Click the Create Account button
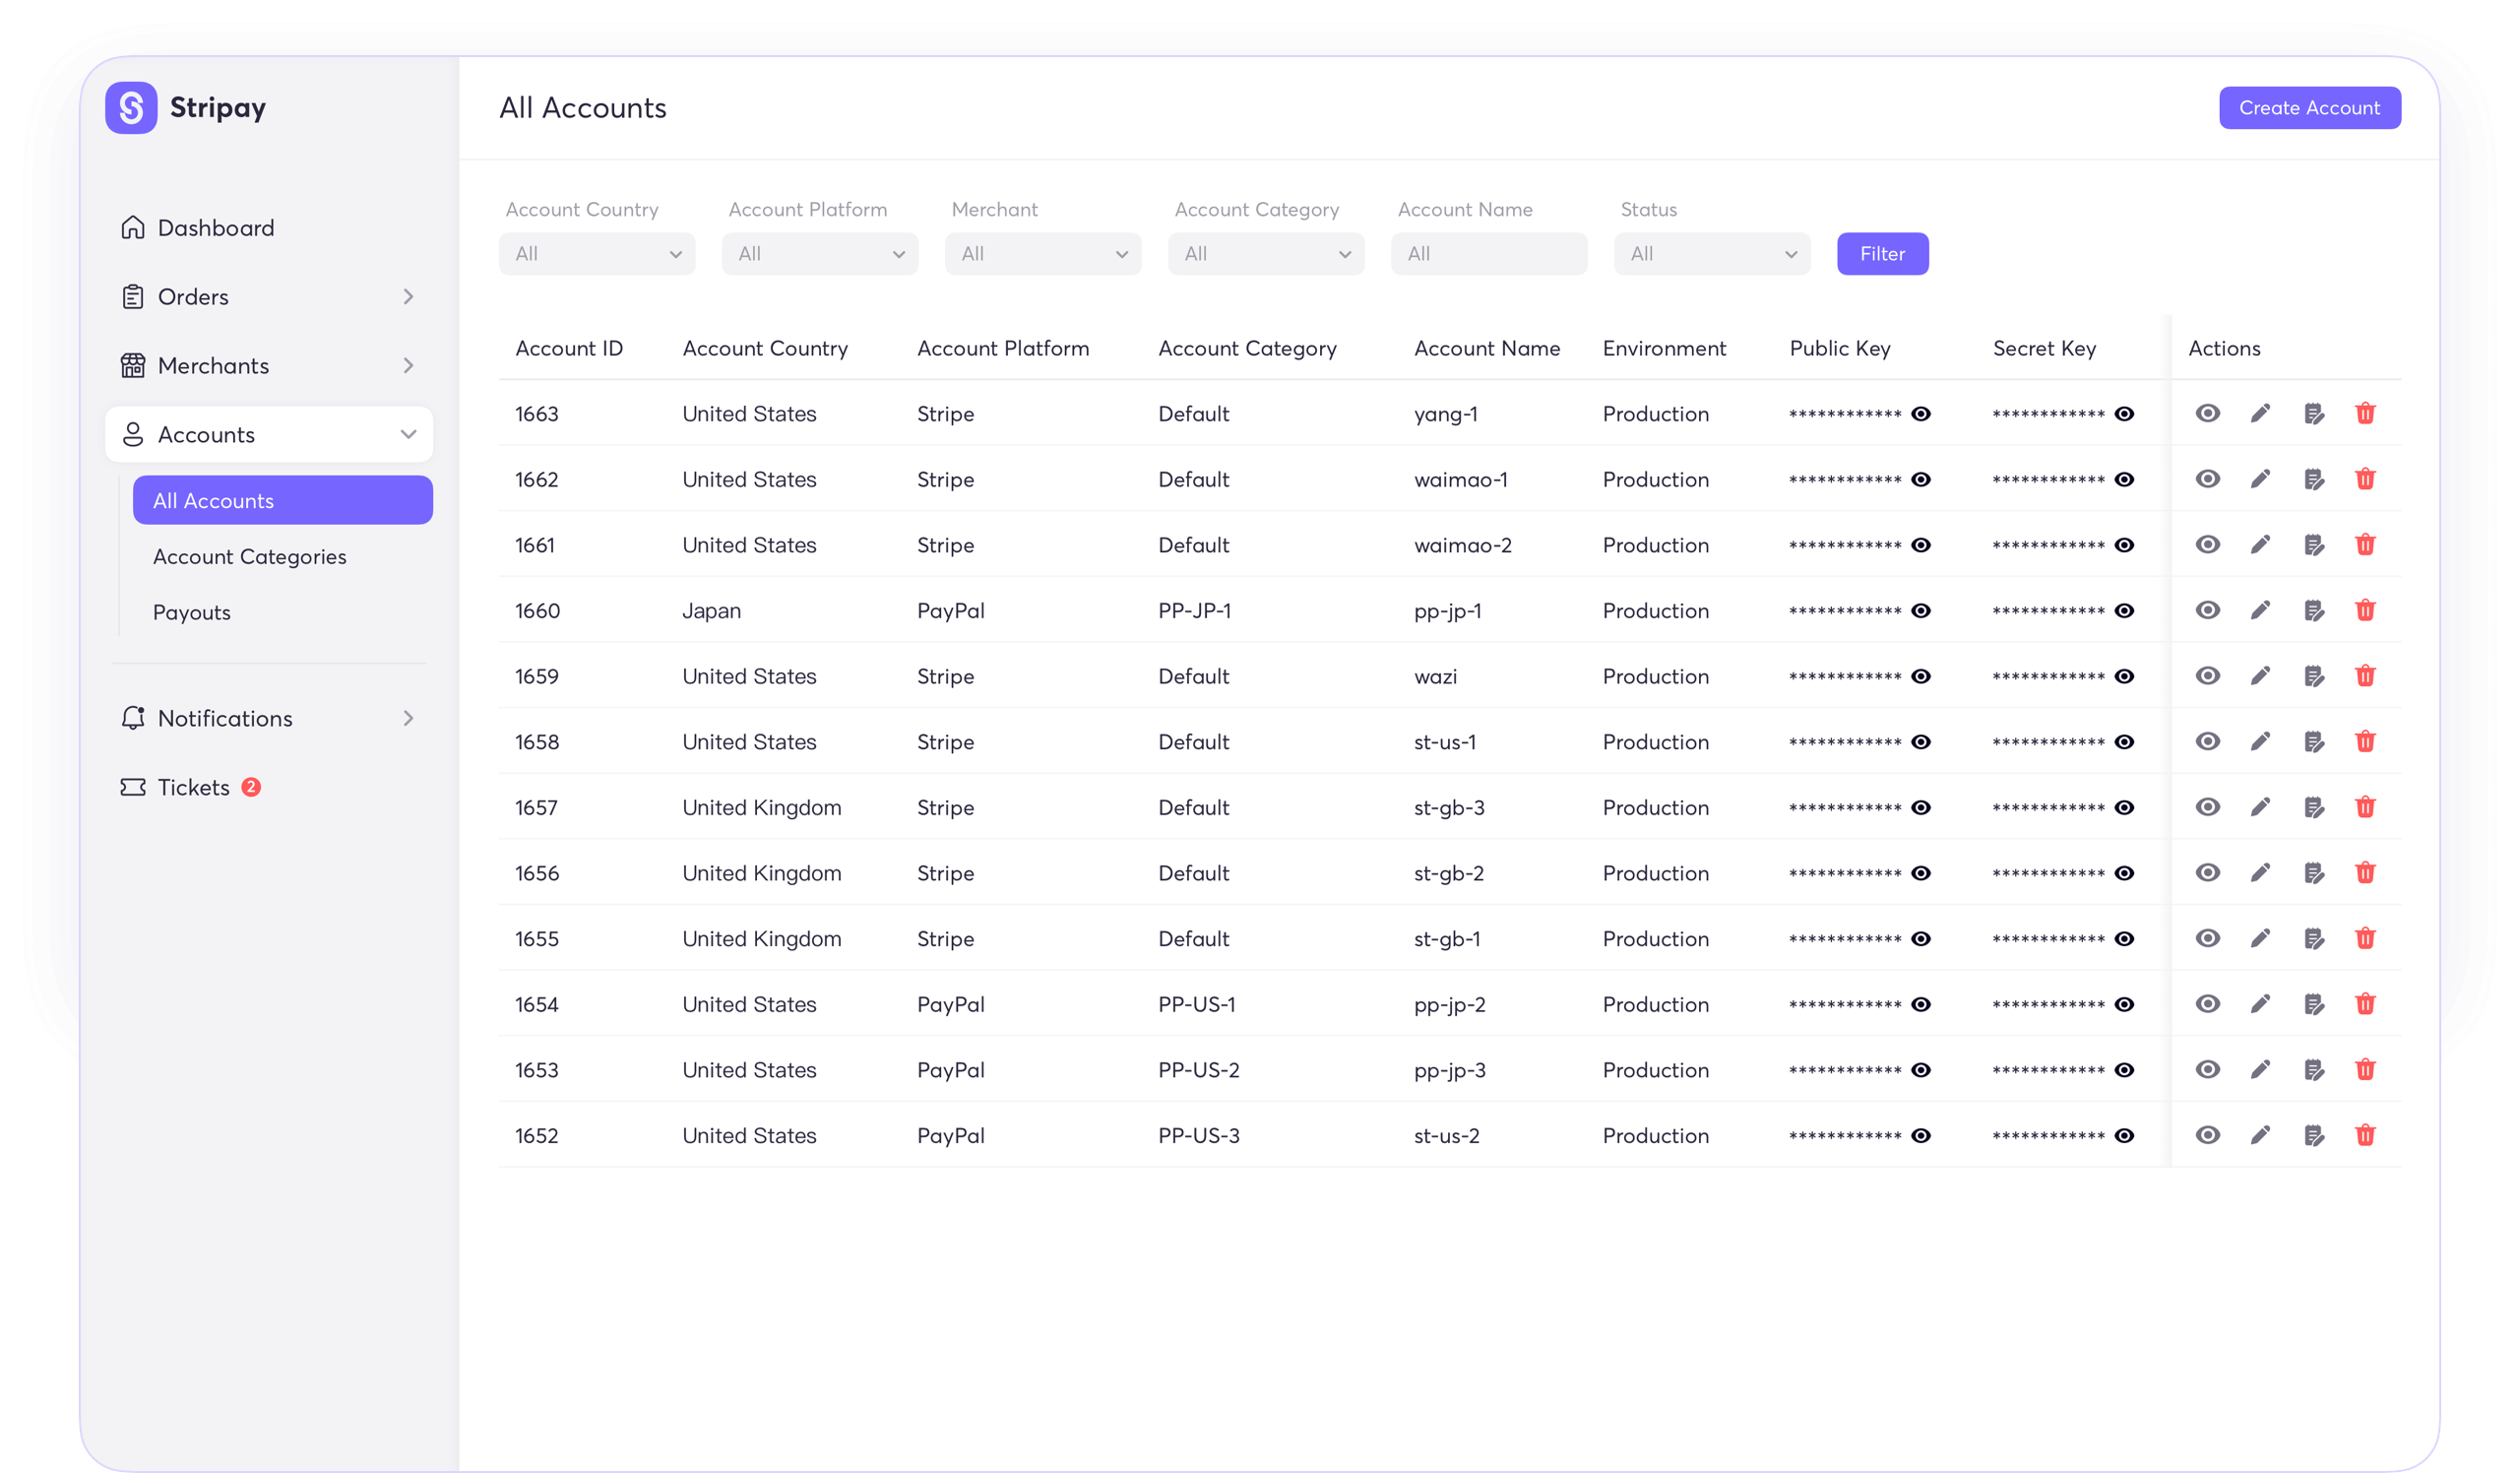The width and height of the screenshot is (2520, 1473). pyautogui.click(x=2310, y=108)
